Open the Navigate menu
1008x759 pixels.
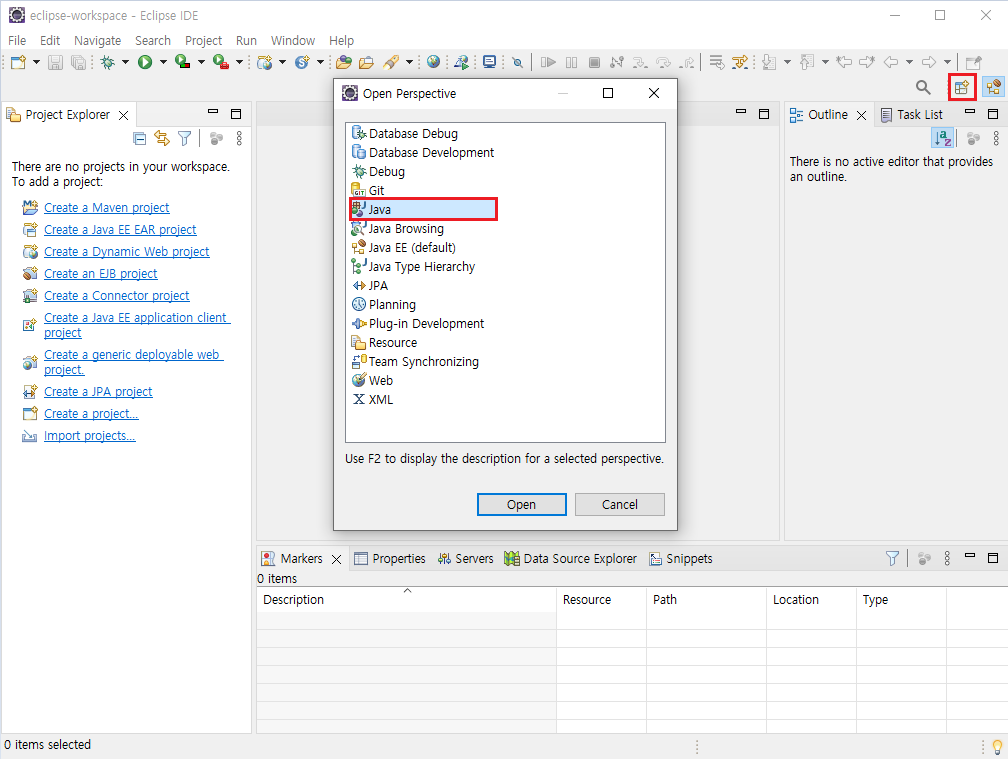(x=98, y=40)
